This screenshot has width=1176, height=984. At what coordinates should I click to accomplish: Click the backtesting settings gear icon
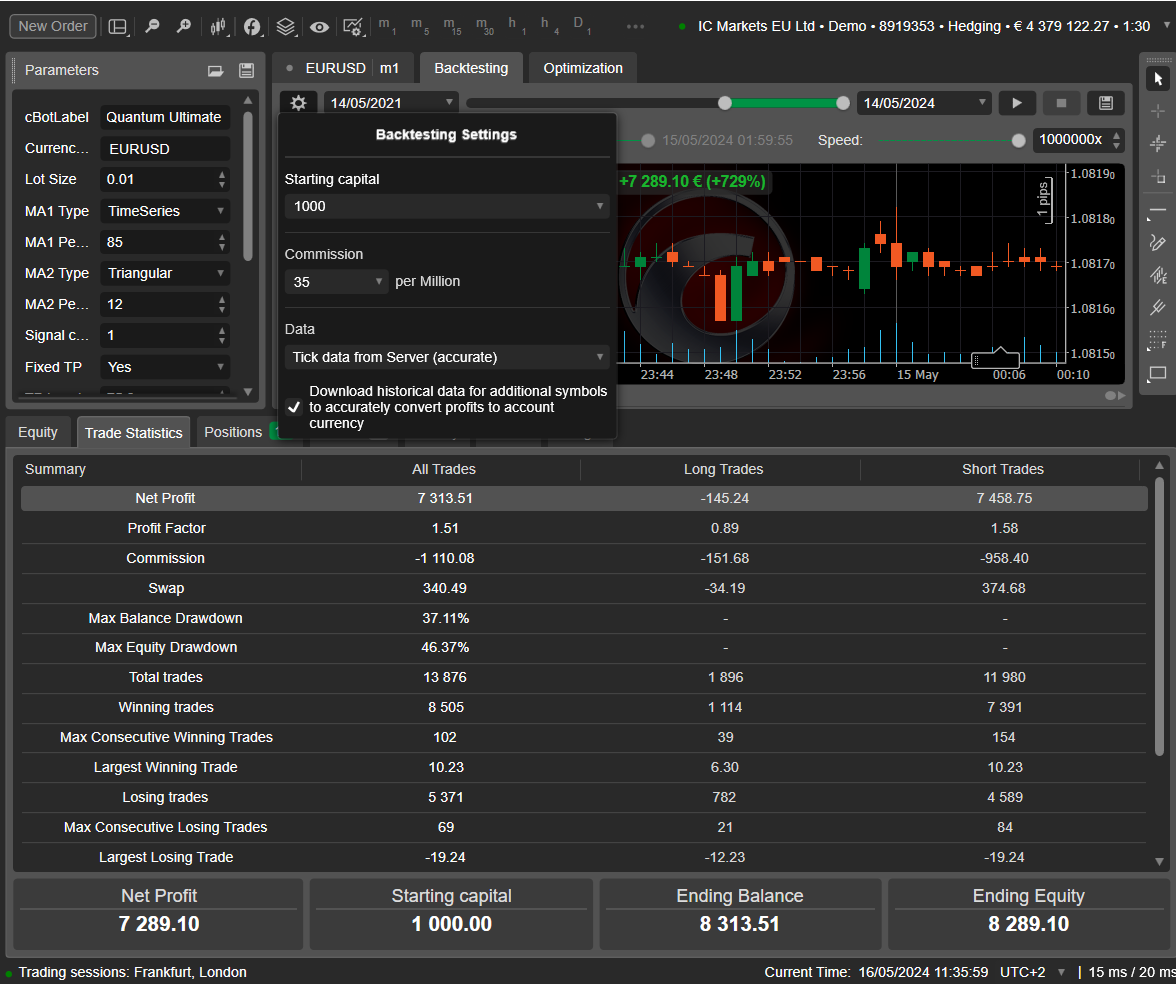point(298,103)
